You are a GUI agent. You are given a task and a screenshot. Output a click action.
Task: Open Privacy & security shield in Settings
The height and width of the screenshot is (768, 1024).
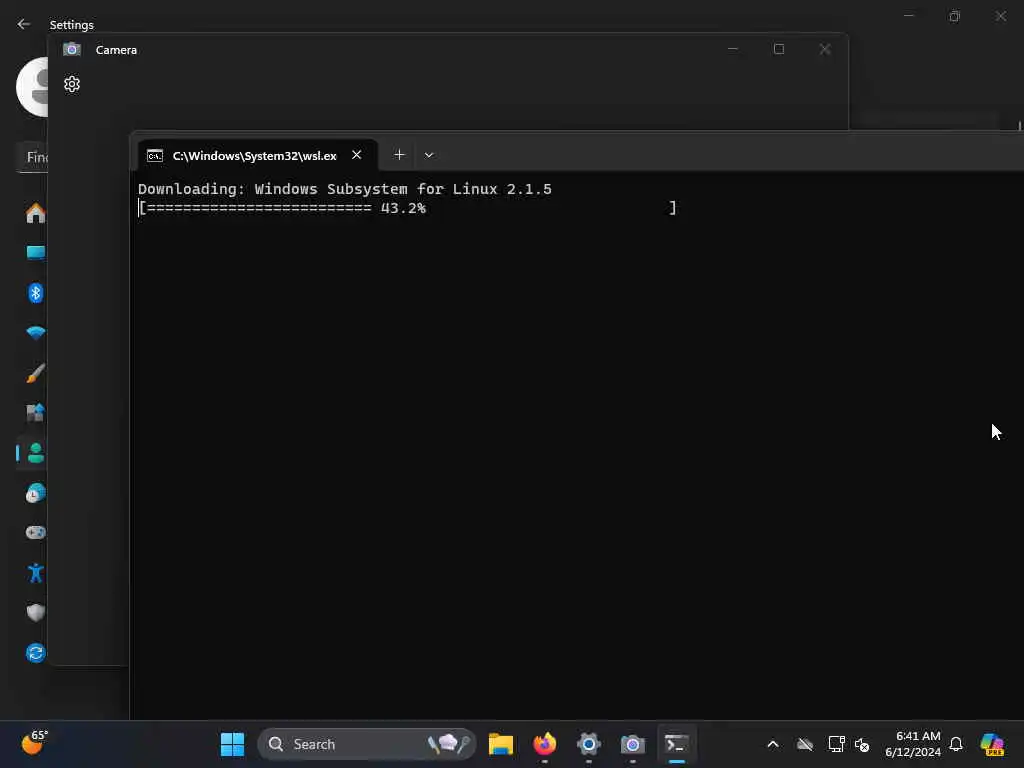35,613
